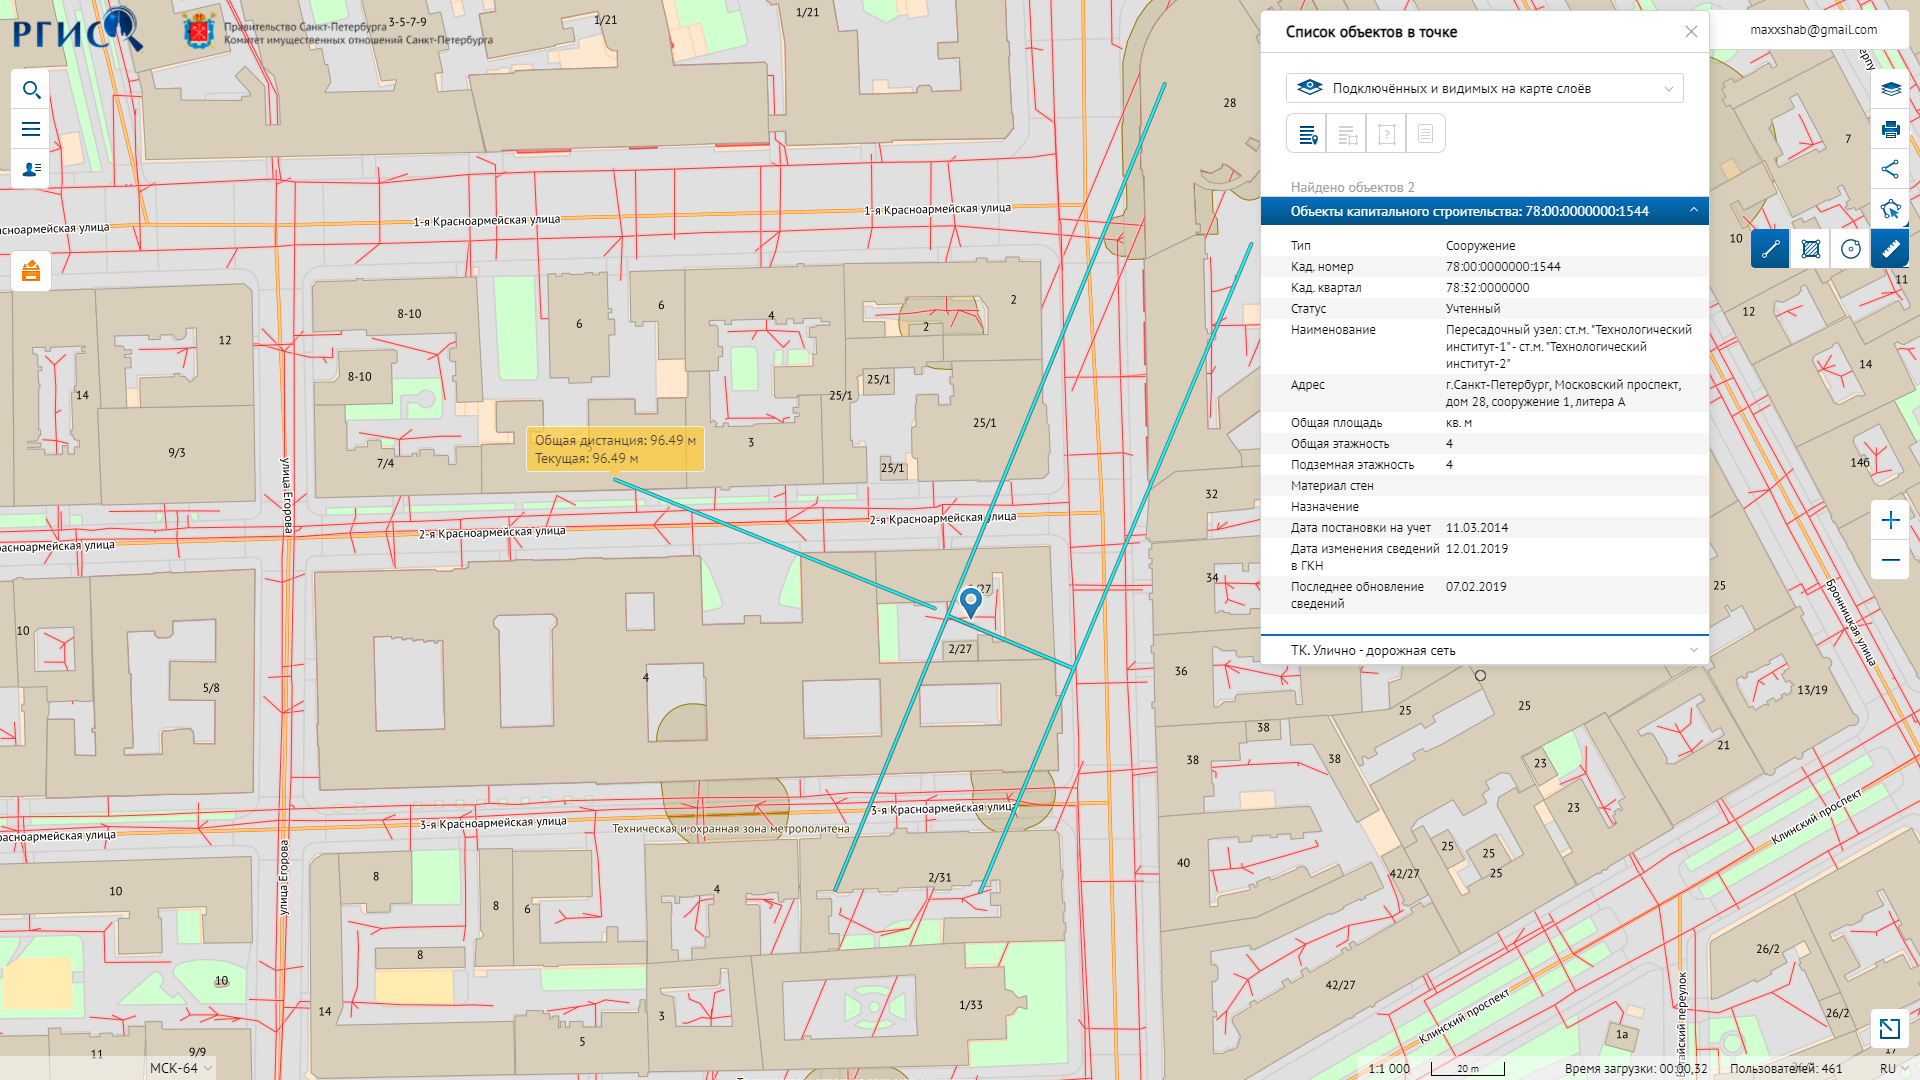Zoom out with the minus button
Screen dimensions: 1920x1080
(x=1890, y=560)
